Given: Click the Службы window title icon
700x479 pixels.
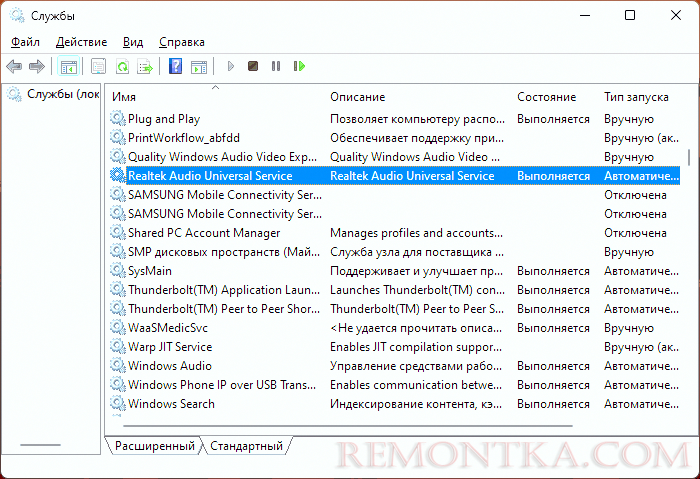Looking at the screenshot, I should pos(17,16).
